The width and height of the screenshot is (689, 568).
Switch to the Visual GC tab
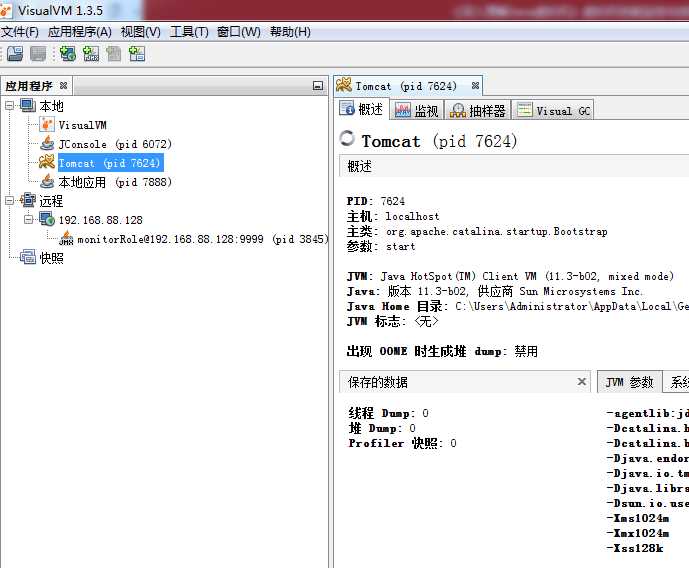(554, 110)
